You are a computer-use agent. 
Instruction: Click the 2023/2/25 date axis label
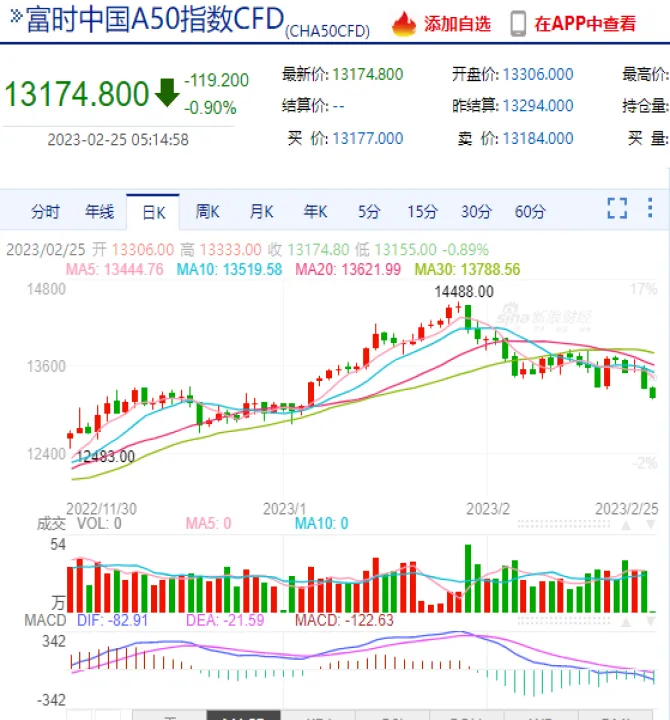pyautogui.click(x=626, y=509)
